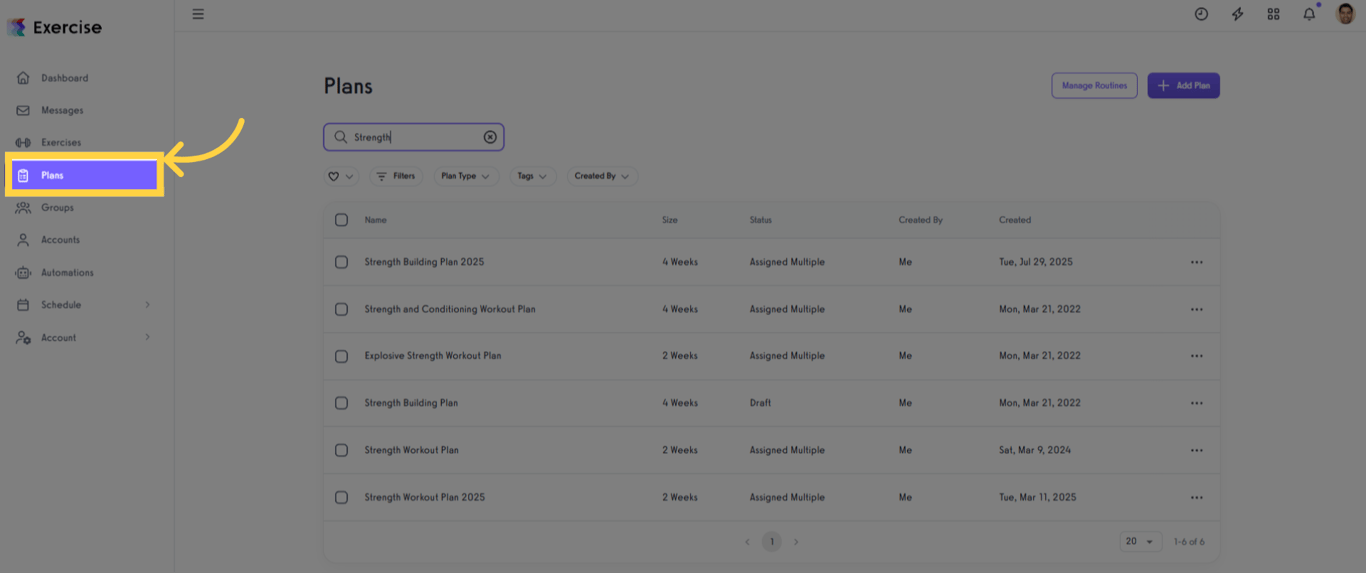Check Strength Workout Plan checkbox
Viewport: 1366px width, 573px height.
point(341,450)
